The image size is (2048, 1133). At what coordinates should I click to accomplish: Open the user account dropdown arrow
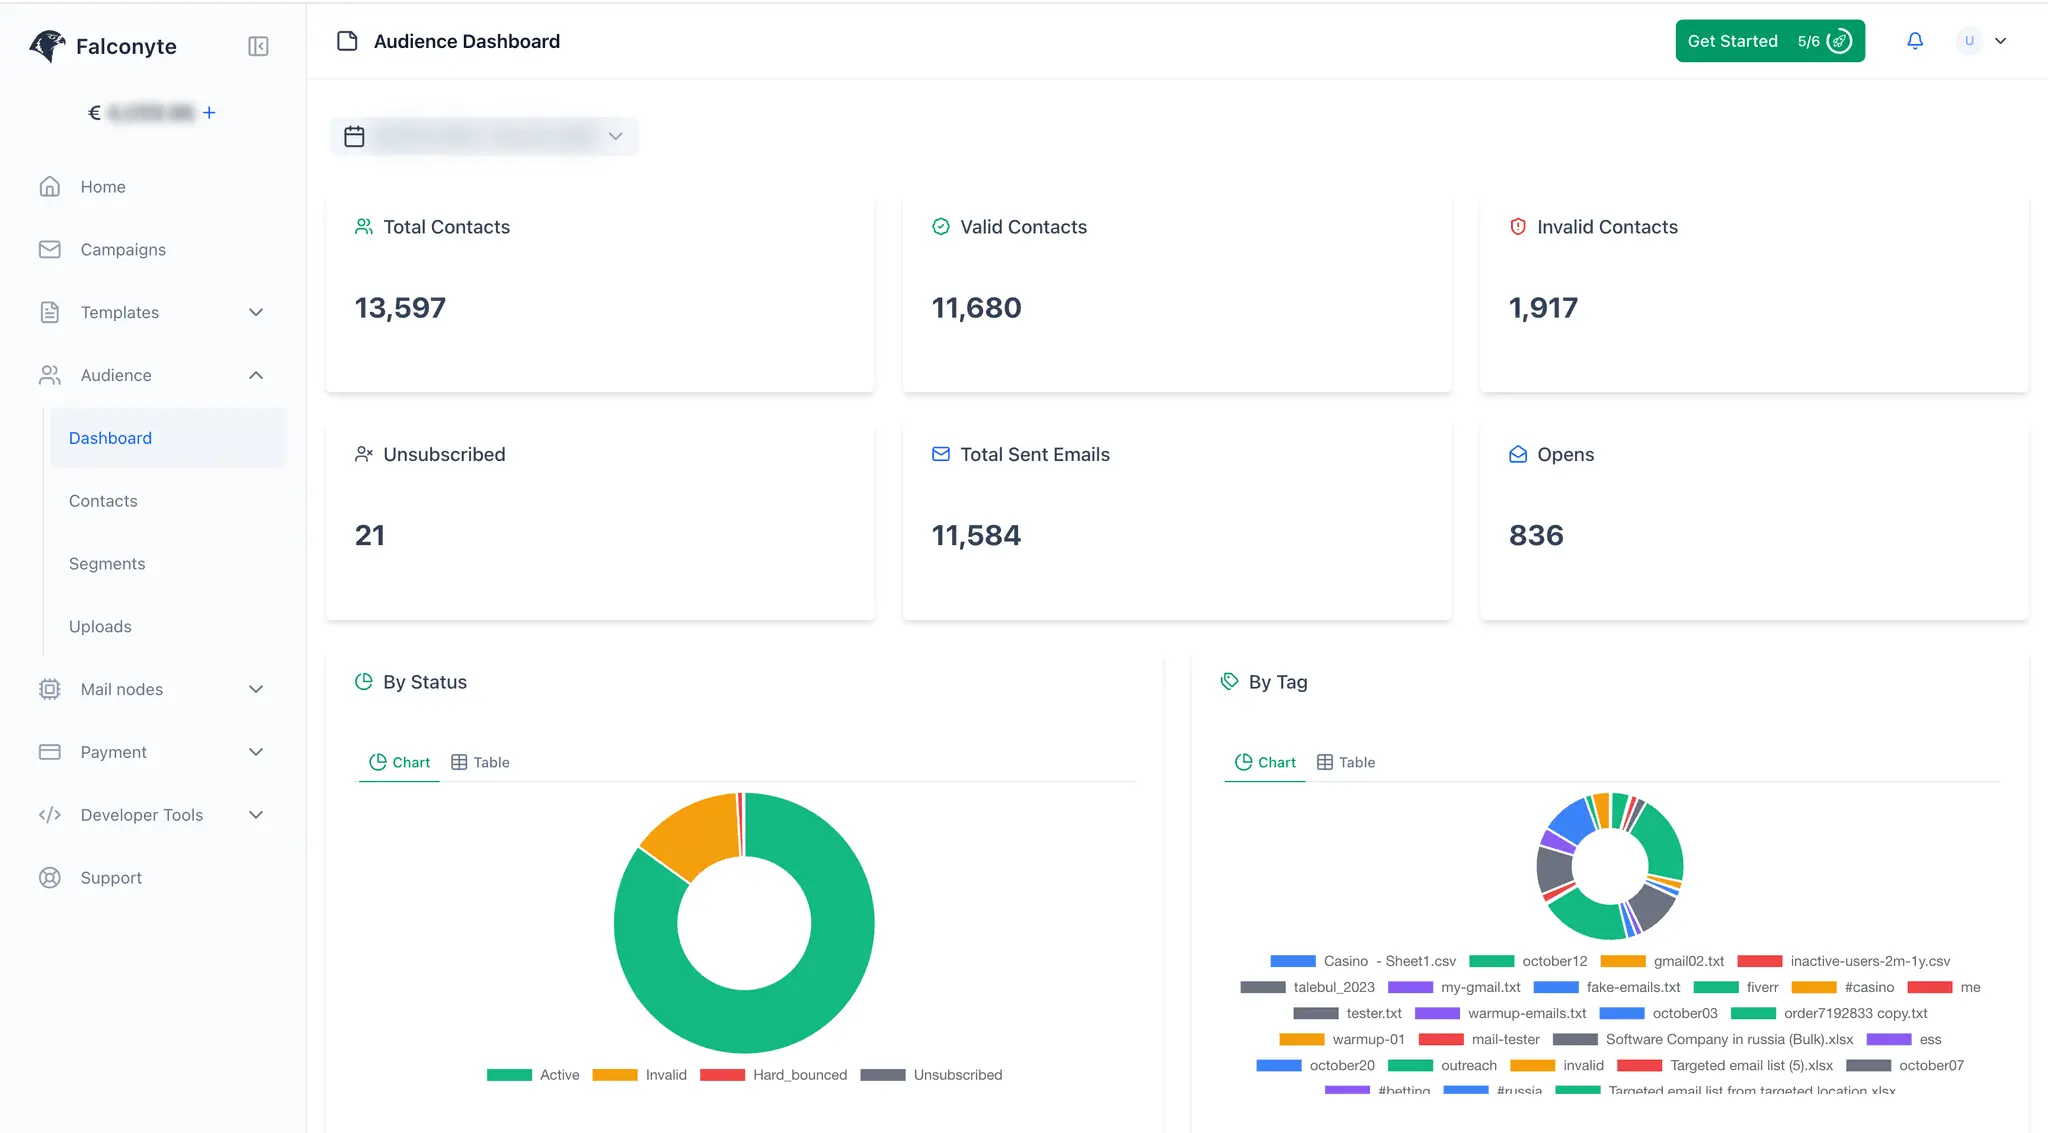pos(2001,41)
